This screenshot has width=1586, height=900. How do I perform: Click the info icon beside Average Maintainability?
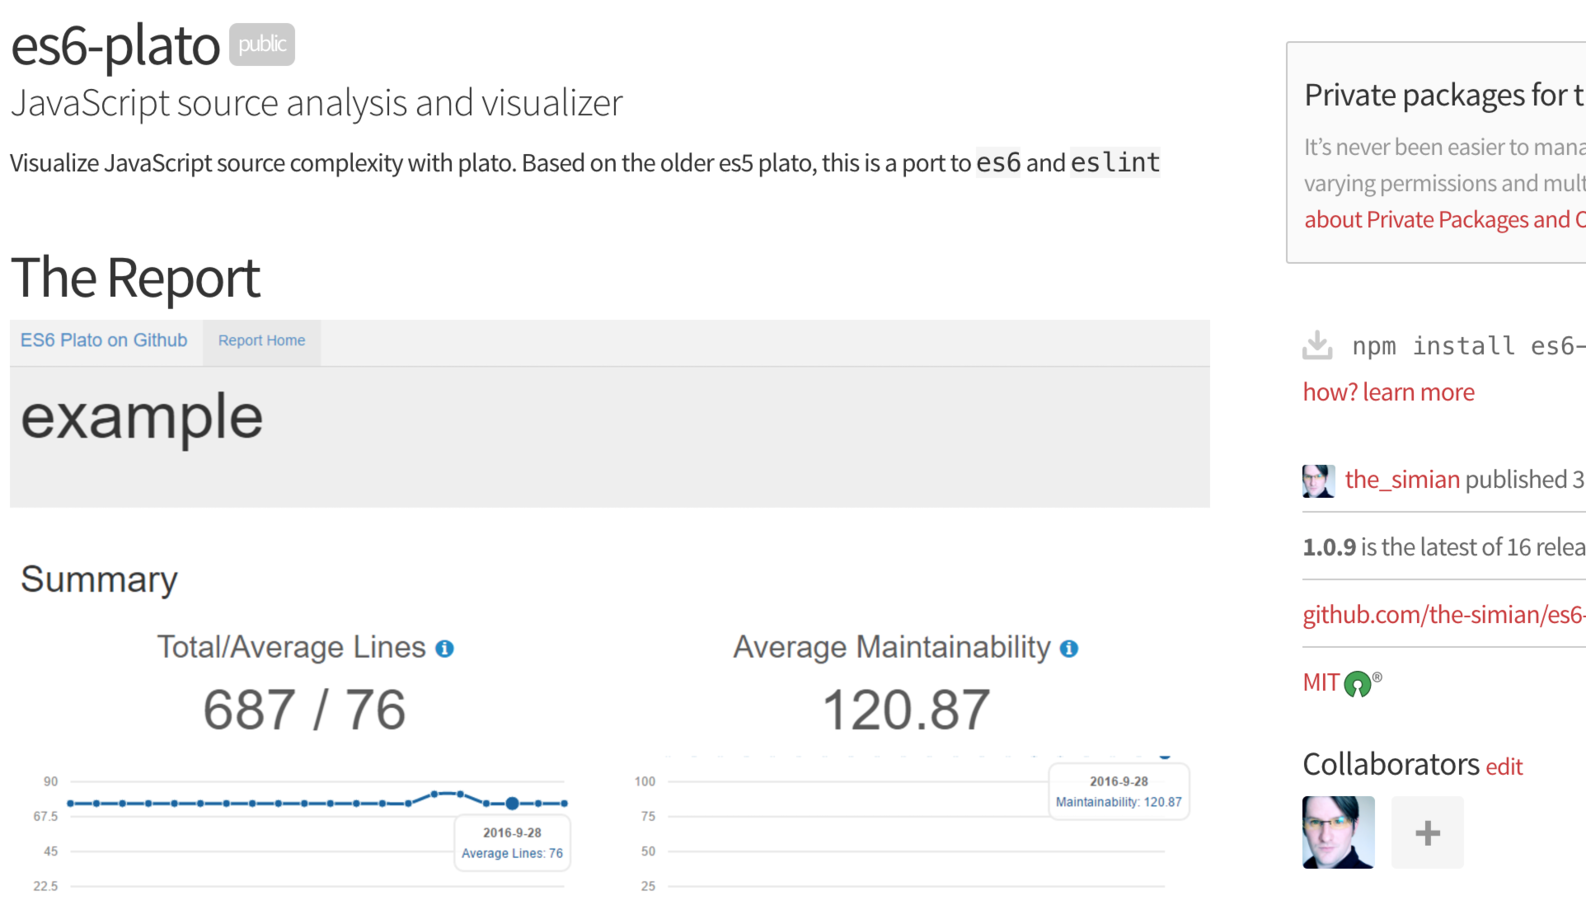click(x=1069, y=649)
